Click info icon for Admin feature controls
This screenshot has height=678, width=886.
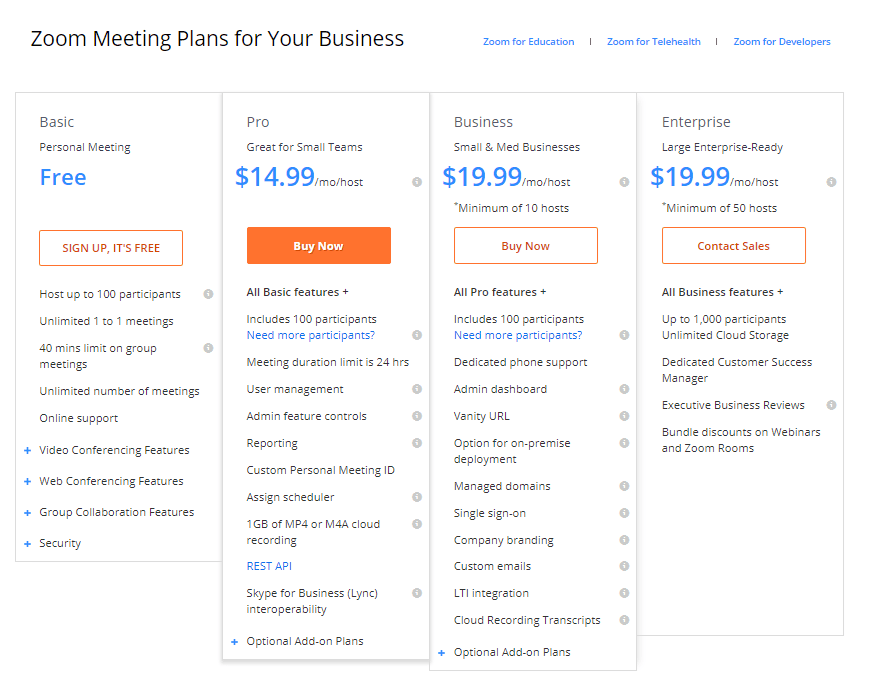pyautogui.click(x=417, y=416)
